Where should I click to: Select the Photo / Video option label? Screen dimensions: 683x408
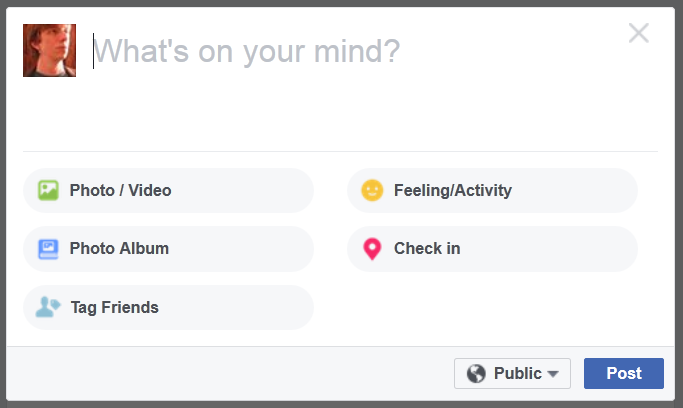click(x=120, y=190)
